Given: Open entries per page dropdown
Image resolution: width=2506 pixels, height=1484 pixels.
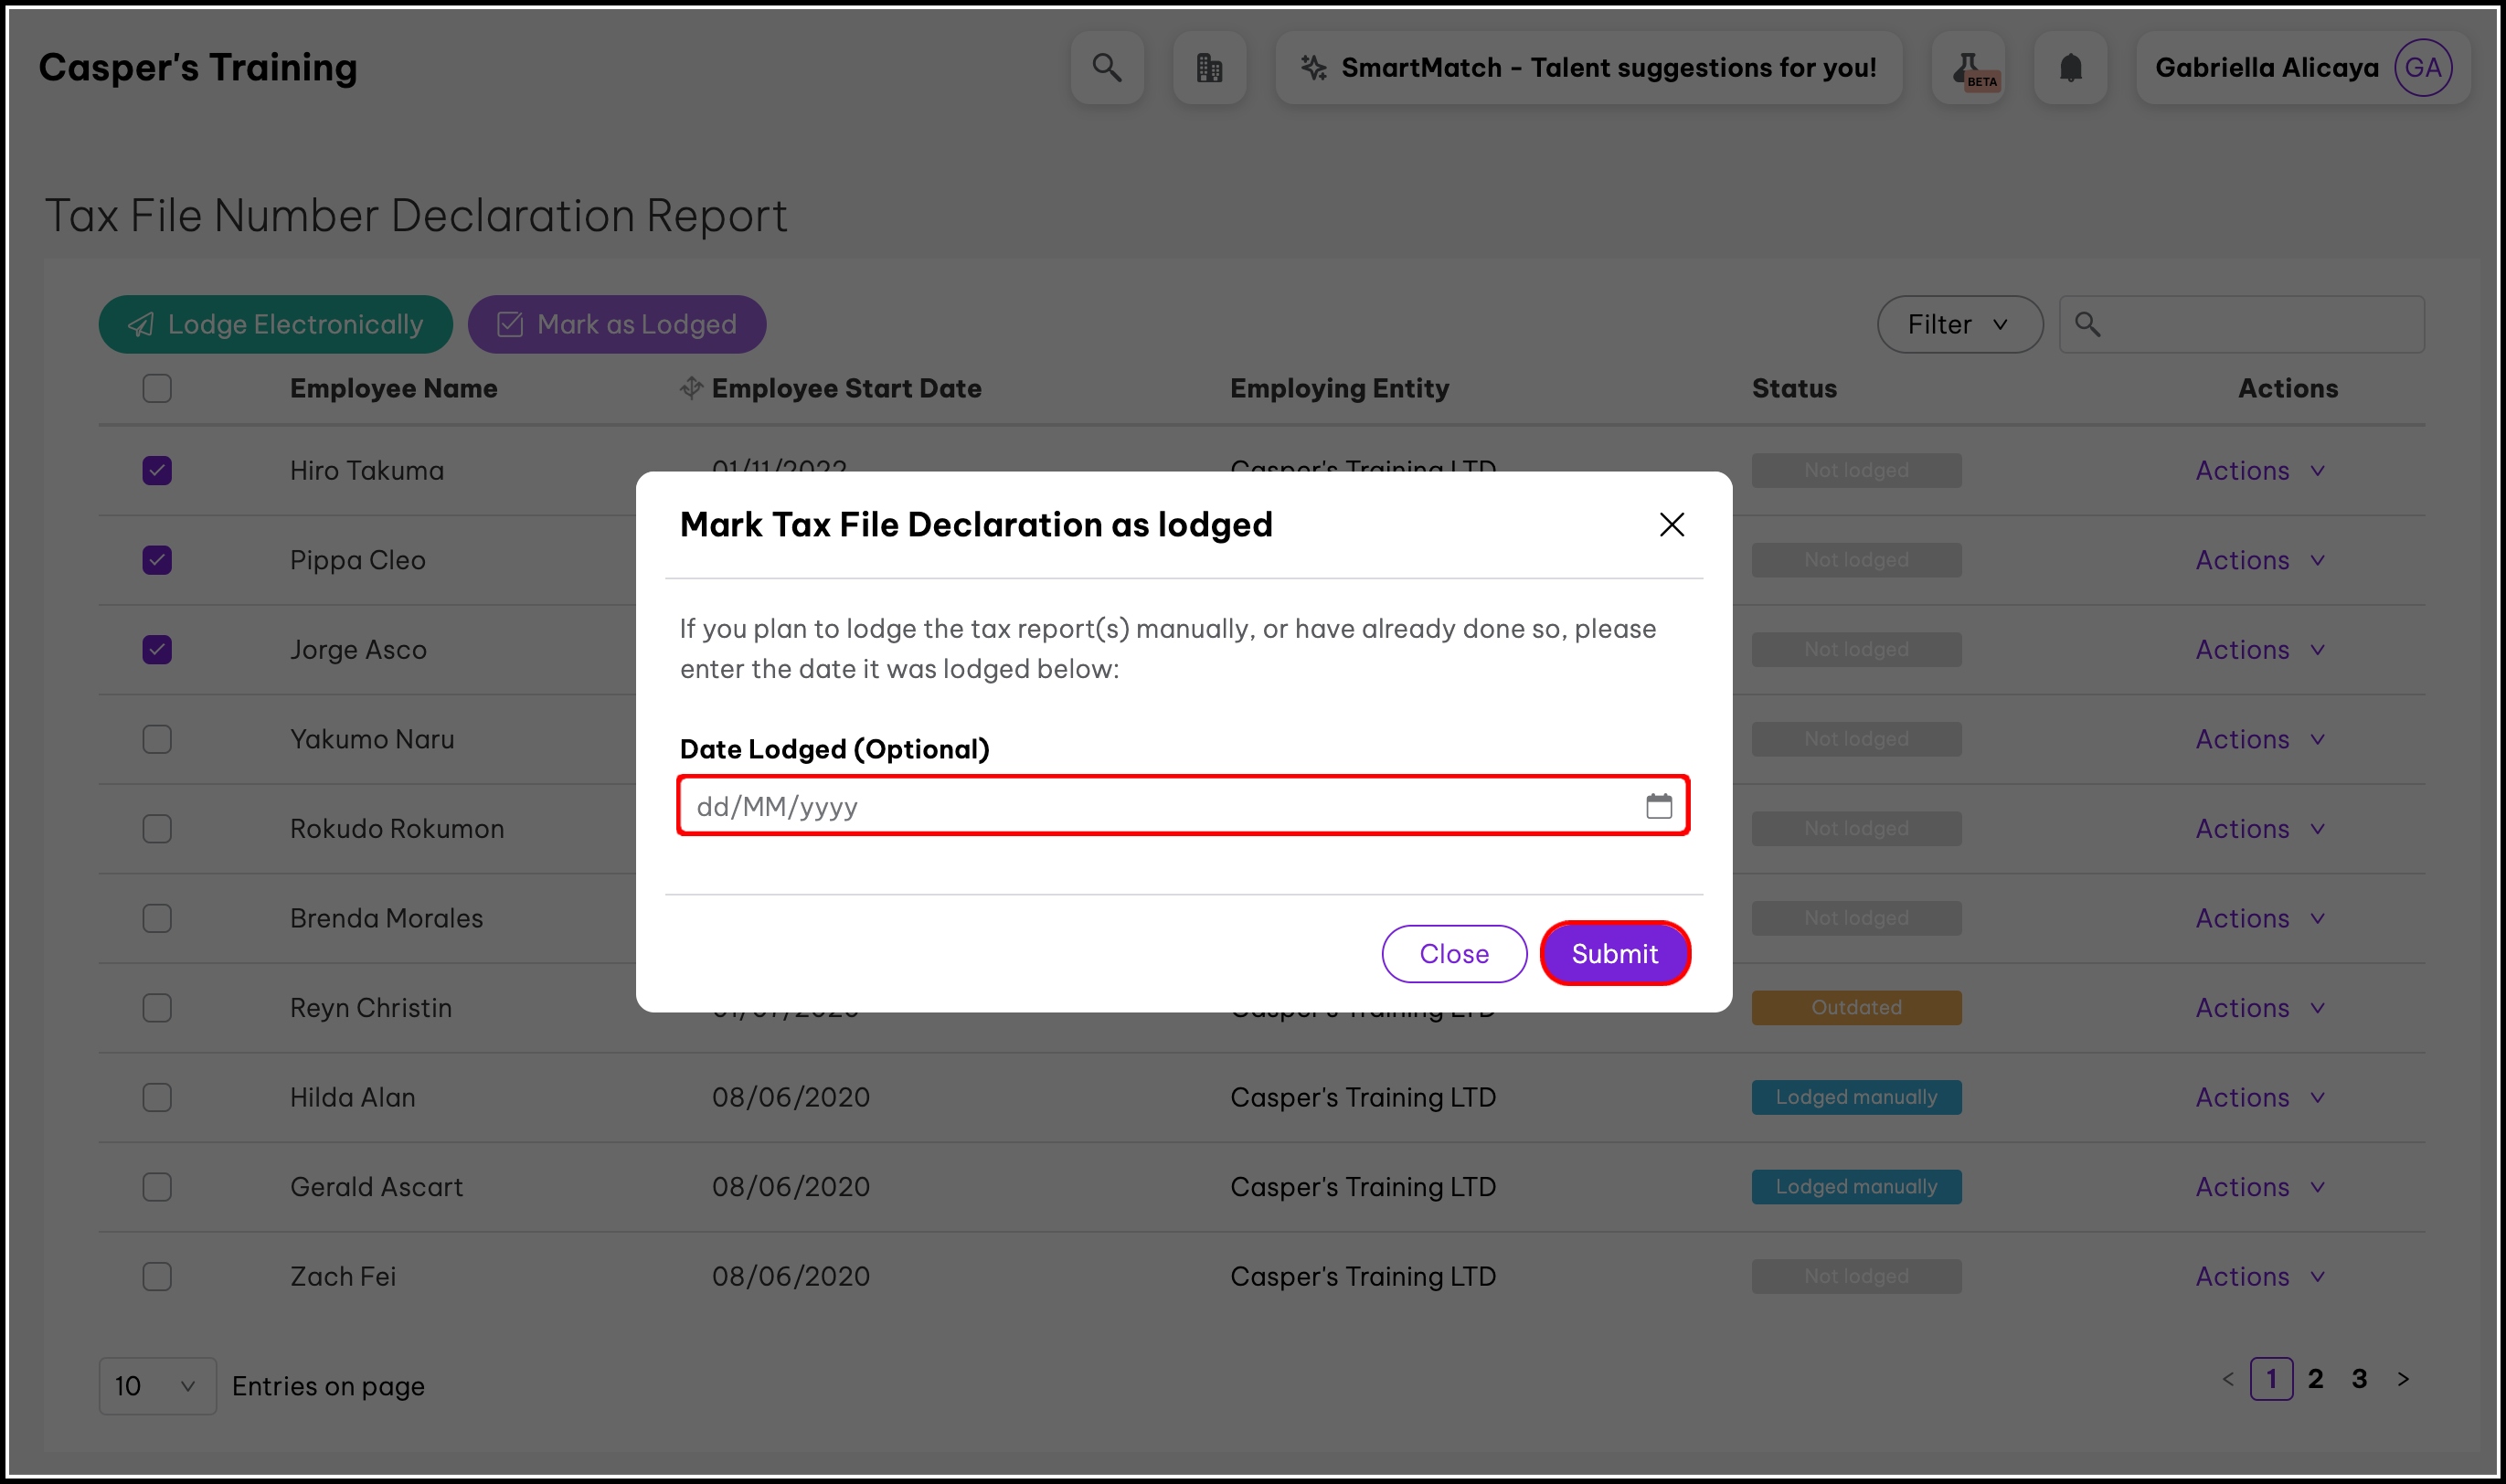Looking at the screenshot, I should coord(157,1385).
